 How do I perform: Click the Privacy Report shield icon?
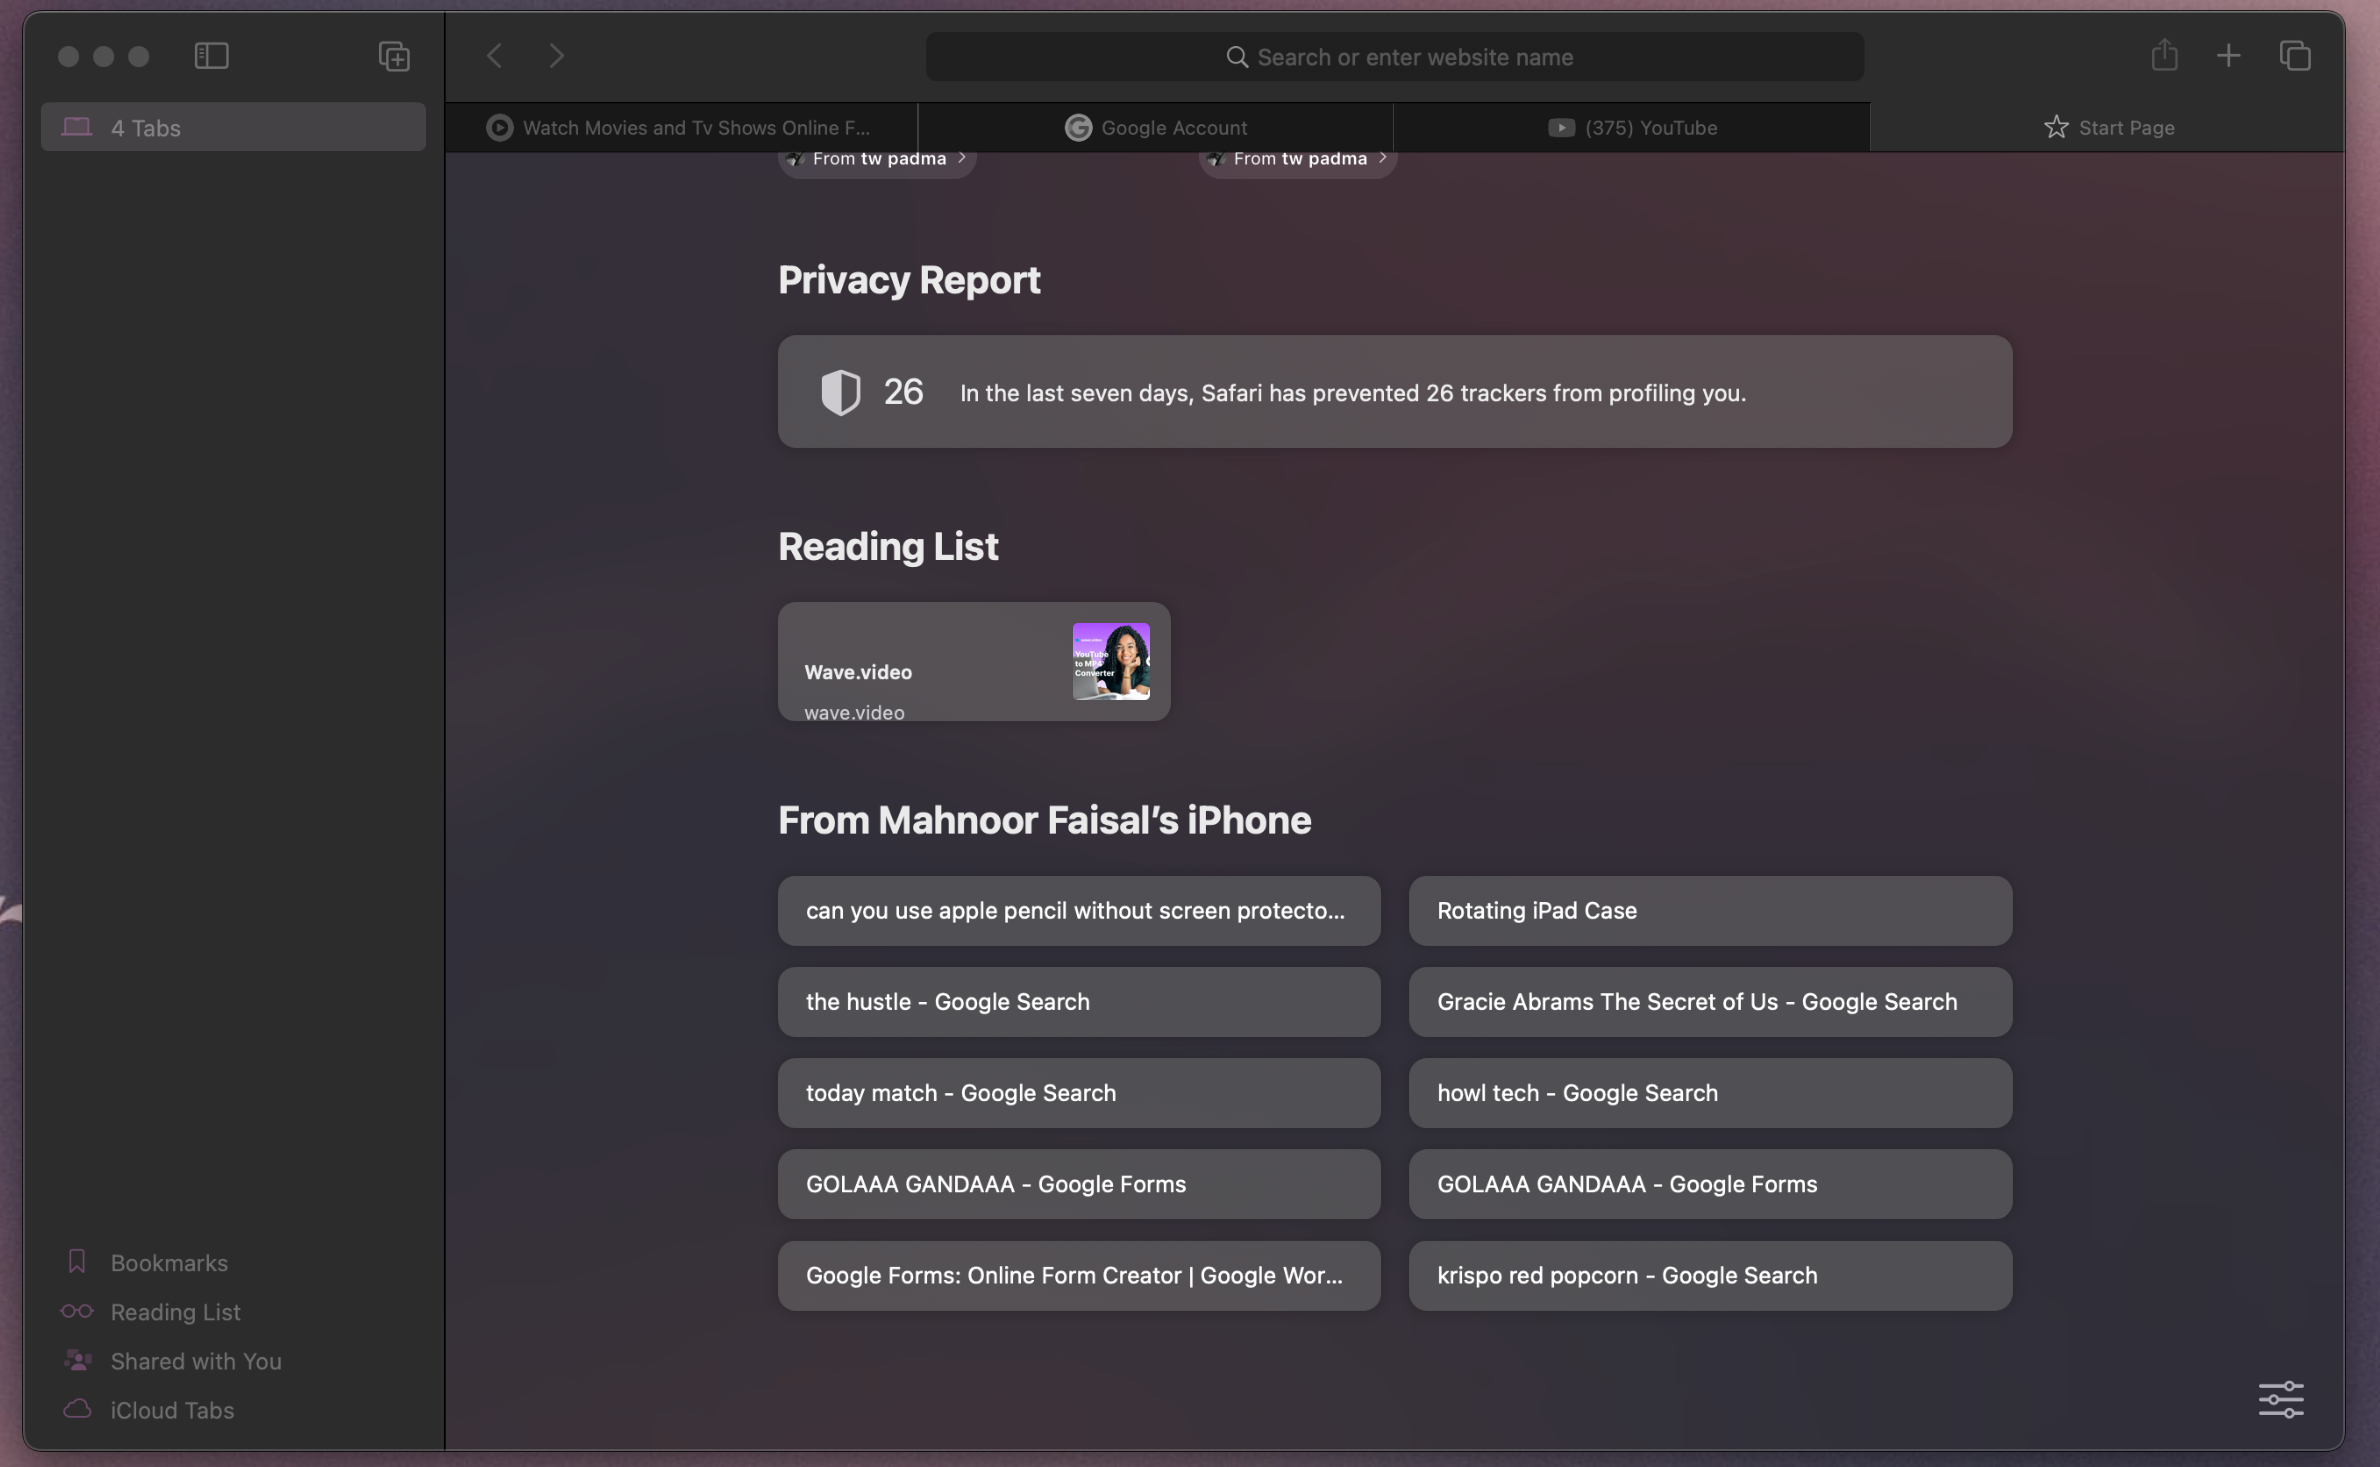coord(840,392)
